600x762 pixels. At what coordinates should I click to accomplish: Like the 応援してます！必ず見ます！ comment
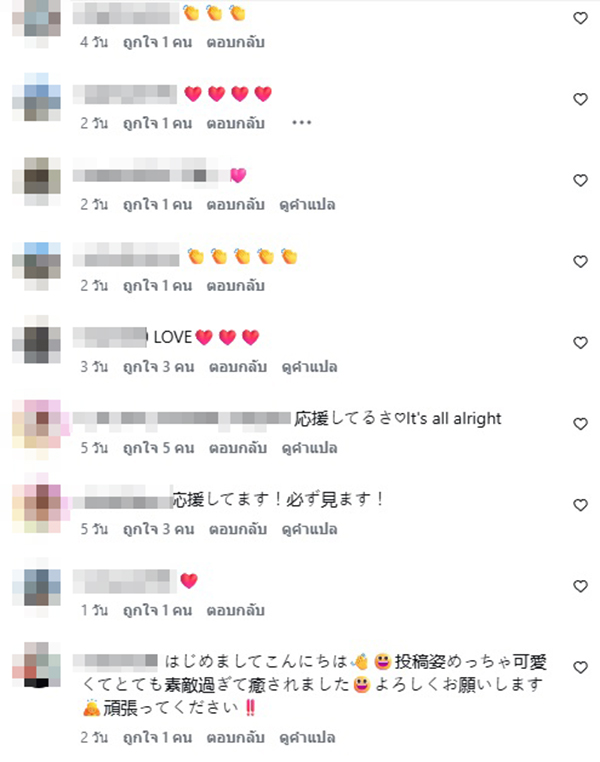[581, 505]
